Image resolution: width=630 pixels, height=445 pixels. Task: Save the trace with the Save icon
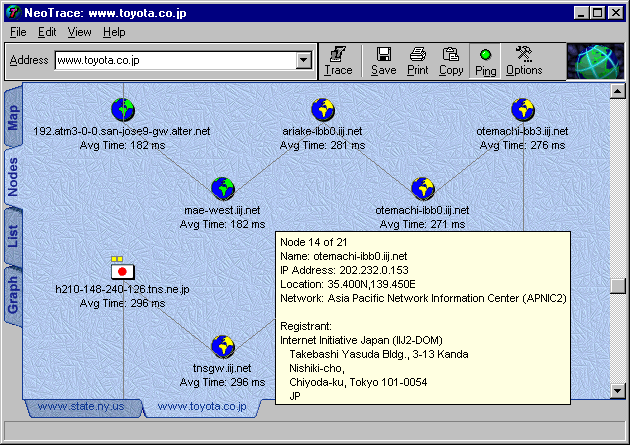pos(383,61)
